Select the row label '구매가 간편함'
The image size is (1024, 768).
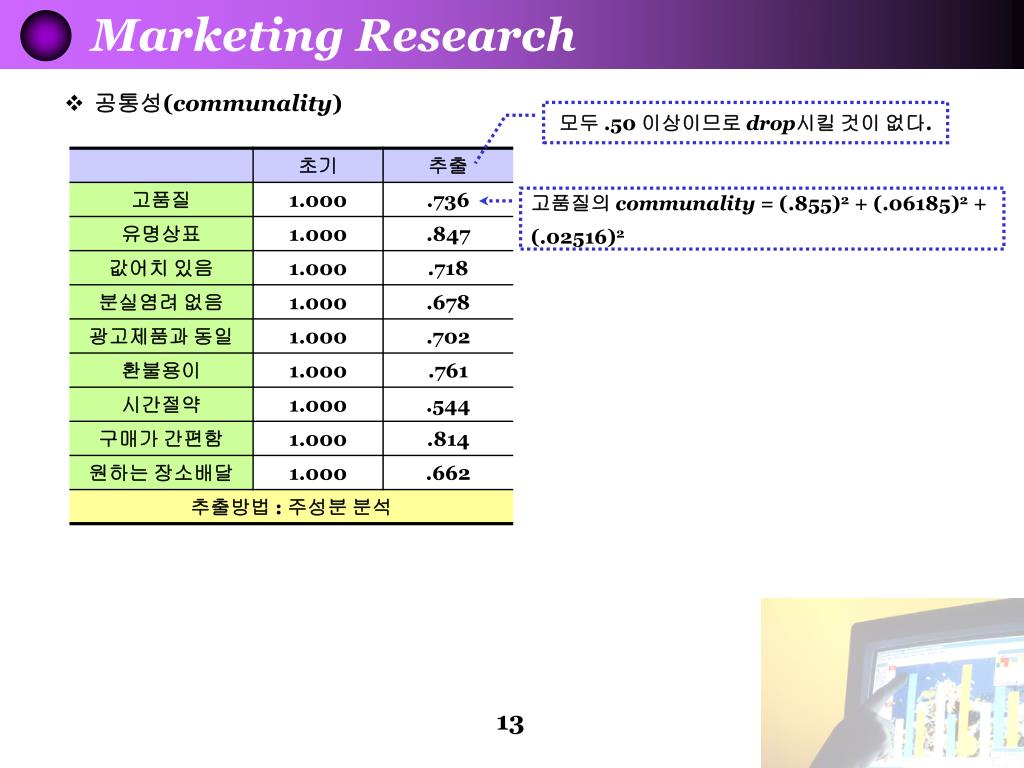[x=161, y=438]
